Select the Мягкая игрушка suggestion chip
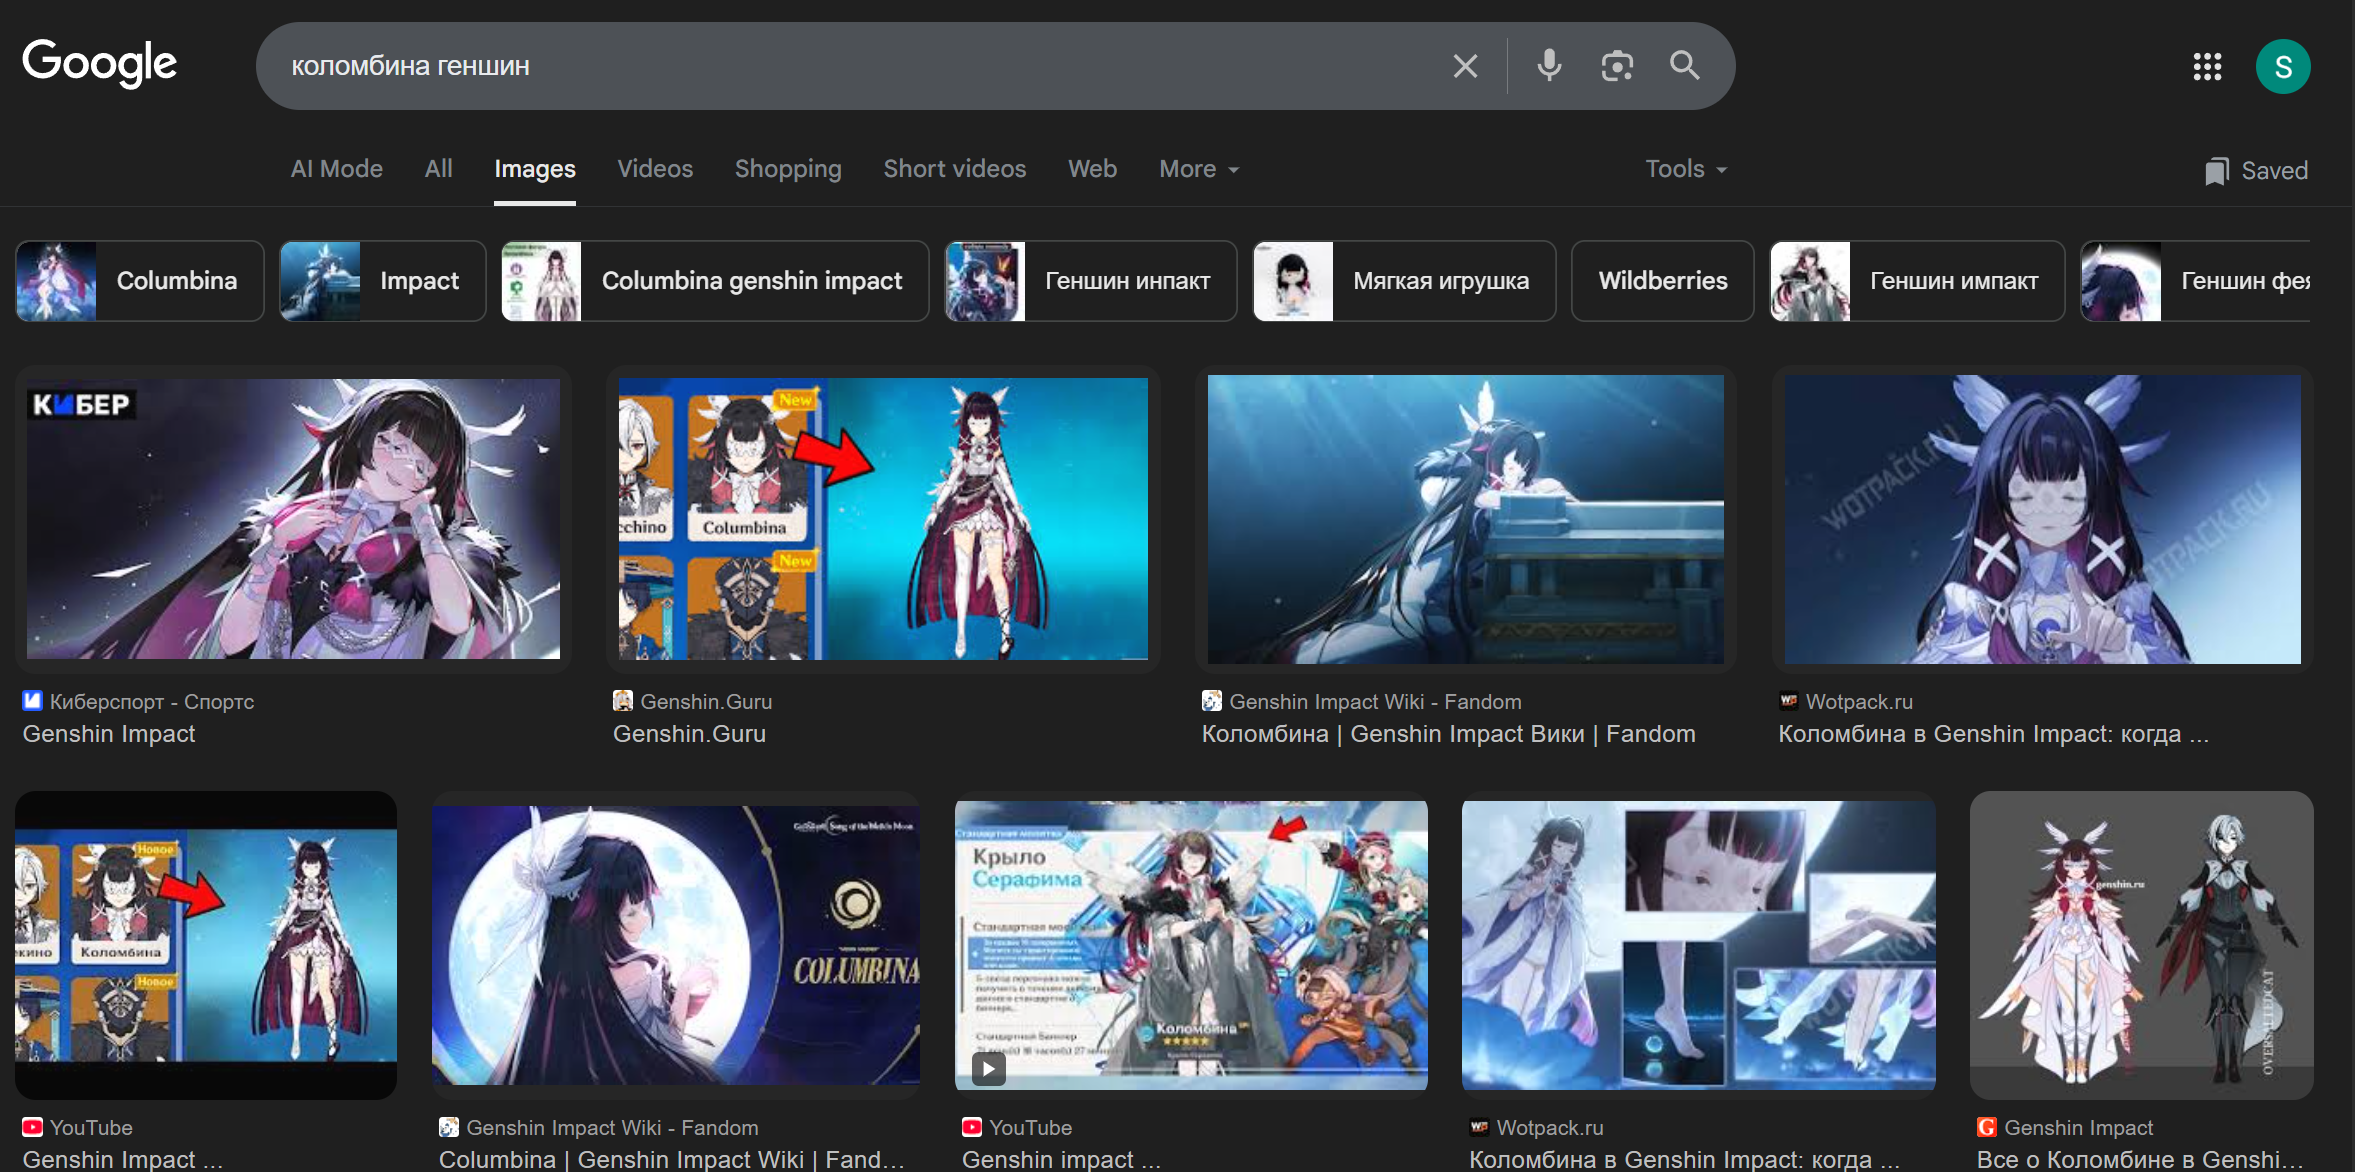Viewport: 2355px width, 1172px height. pyautogui.click(x=1404, y=281)
